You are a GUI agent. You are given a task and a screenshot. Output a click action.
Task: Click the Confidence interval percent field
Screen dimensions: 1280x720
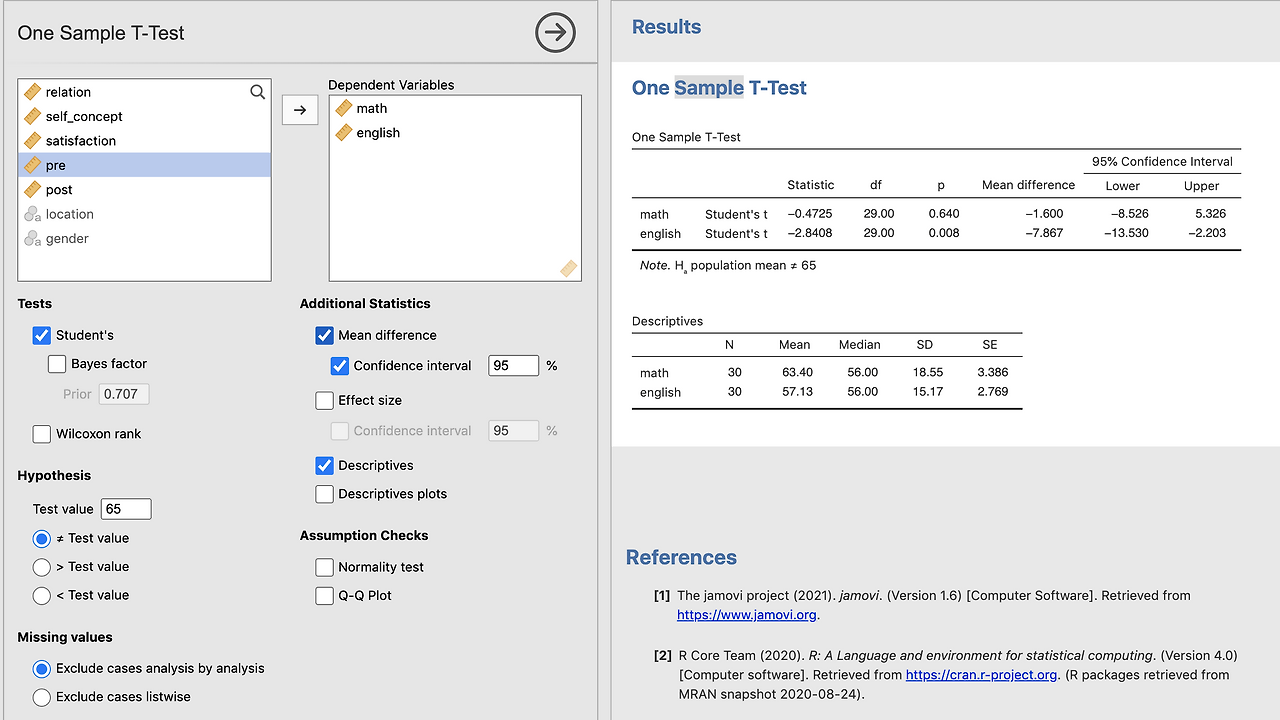(513, 366)
